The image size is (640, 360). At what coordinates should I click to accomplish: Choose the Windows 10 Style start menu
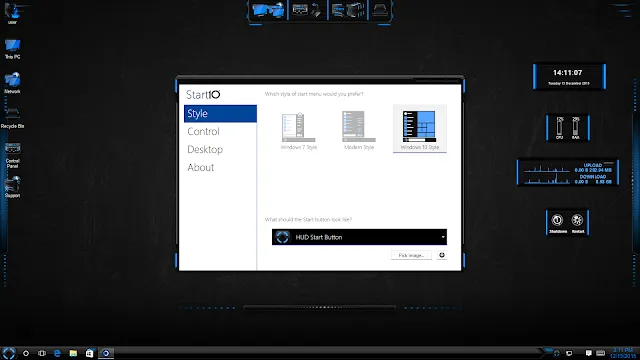click(420, 129)
